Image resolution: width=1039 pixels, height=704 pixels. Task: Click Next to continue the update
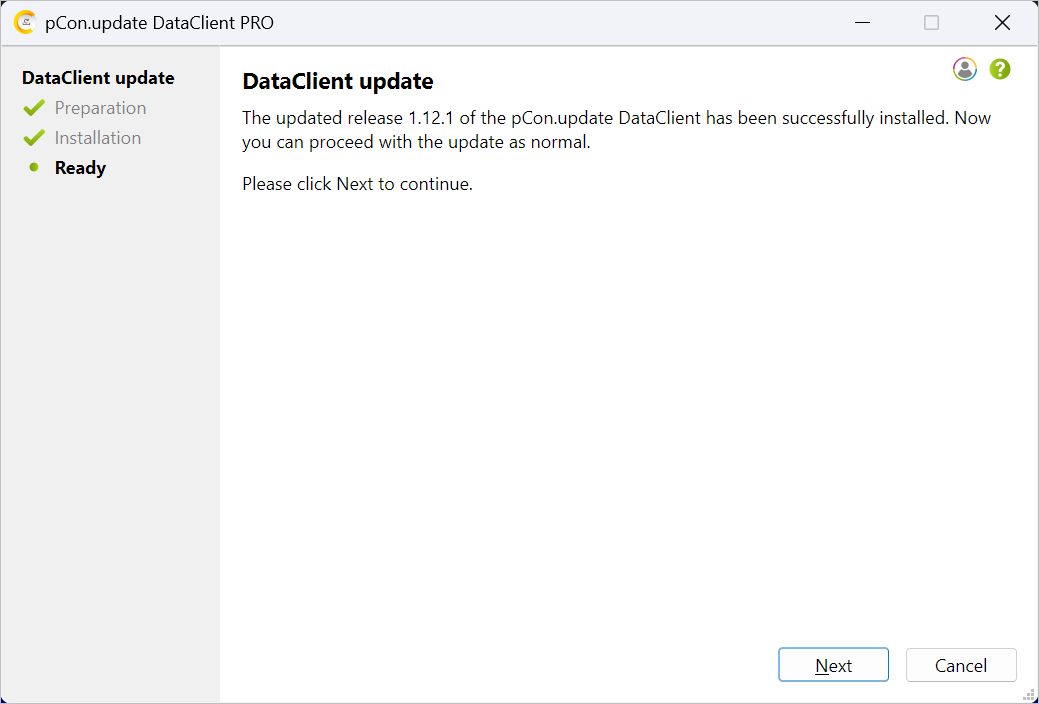coord(834,665)
